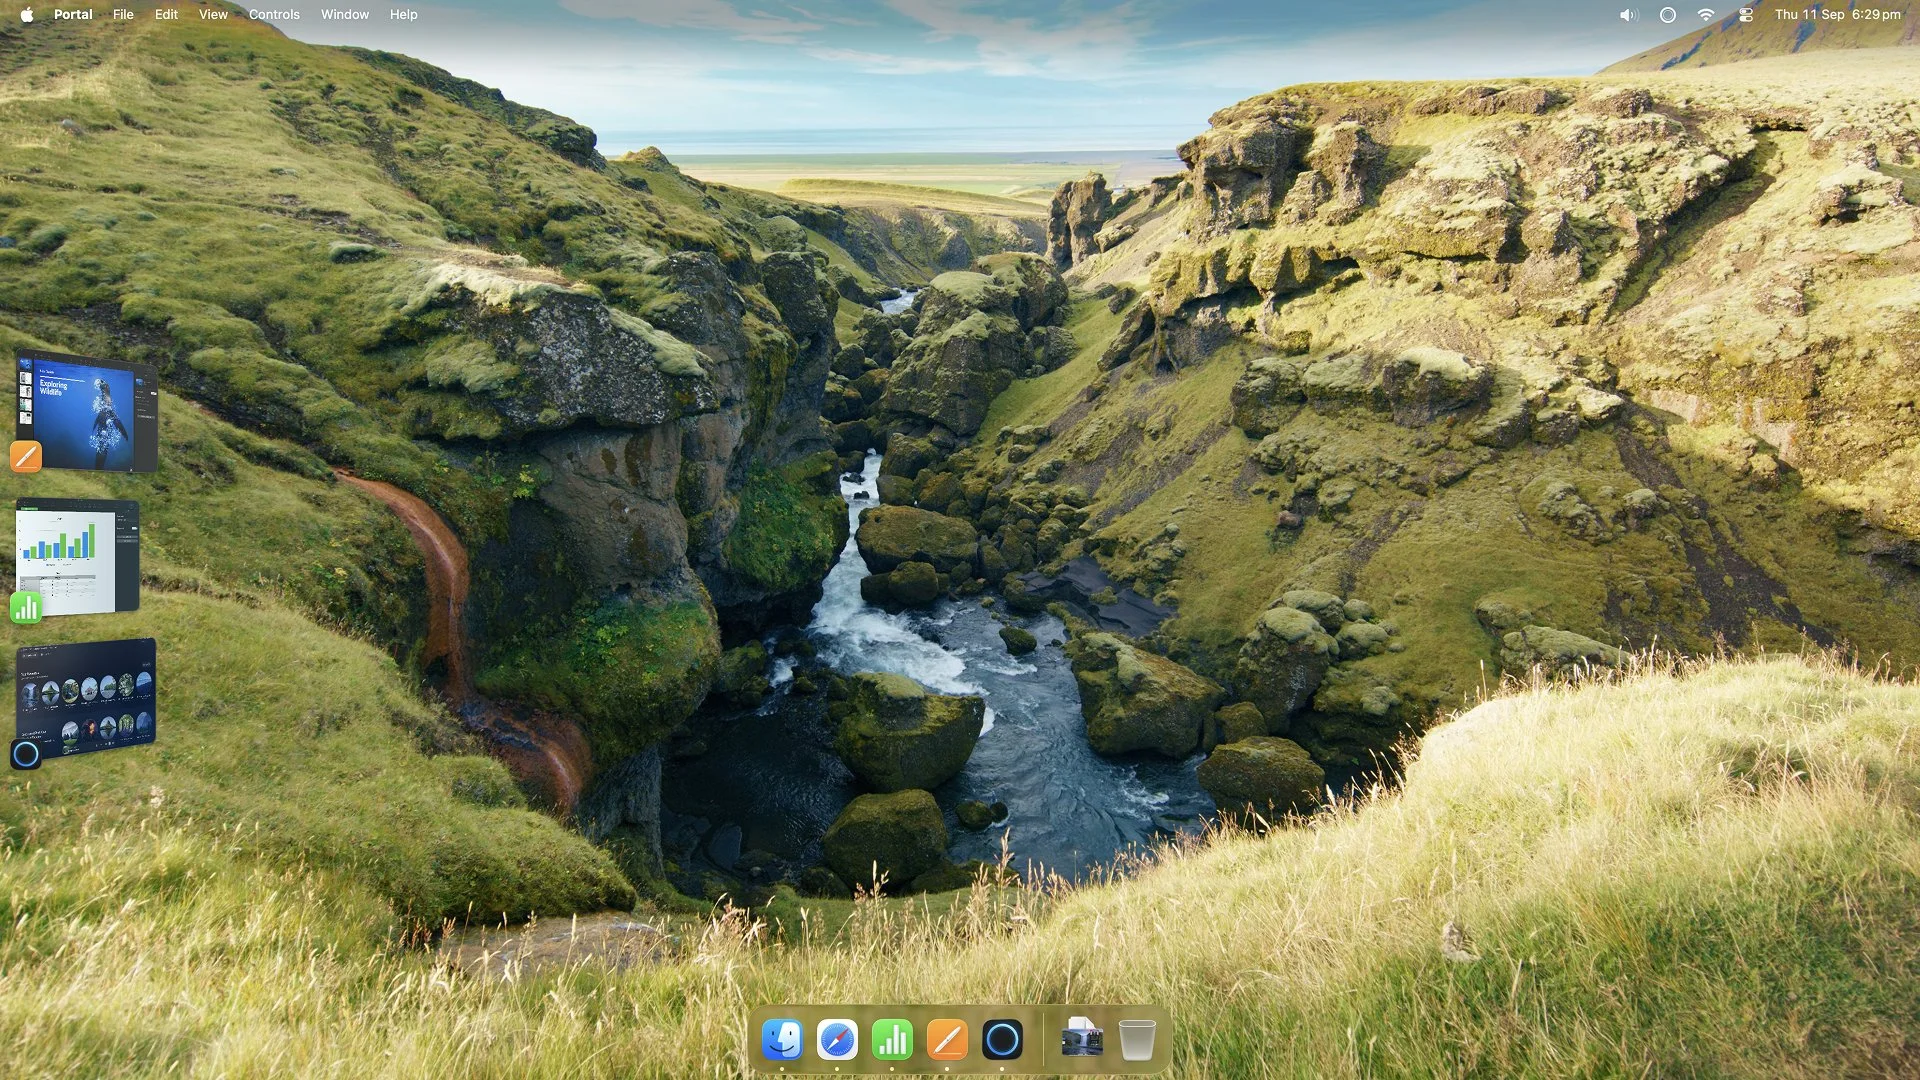Viewport: 1920px width, 1080px height.
Task: Open the Trash in the dock
Action: [x=1137, y=1040]
